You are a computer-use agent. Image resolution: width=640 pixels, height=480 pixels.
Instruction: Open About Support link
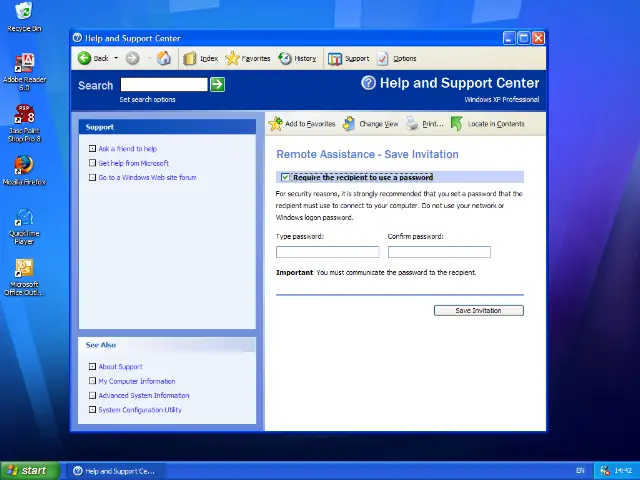[120, 367]
